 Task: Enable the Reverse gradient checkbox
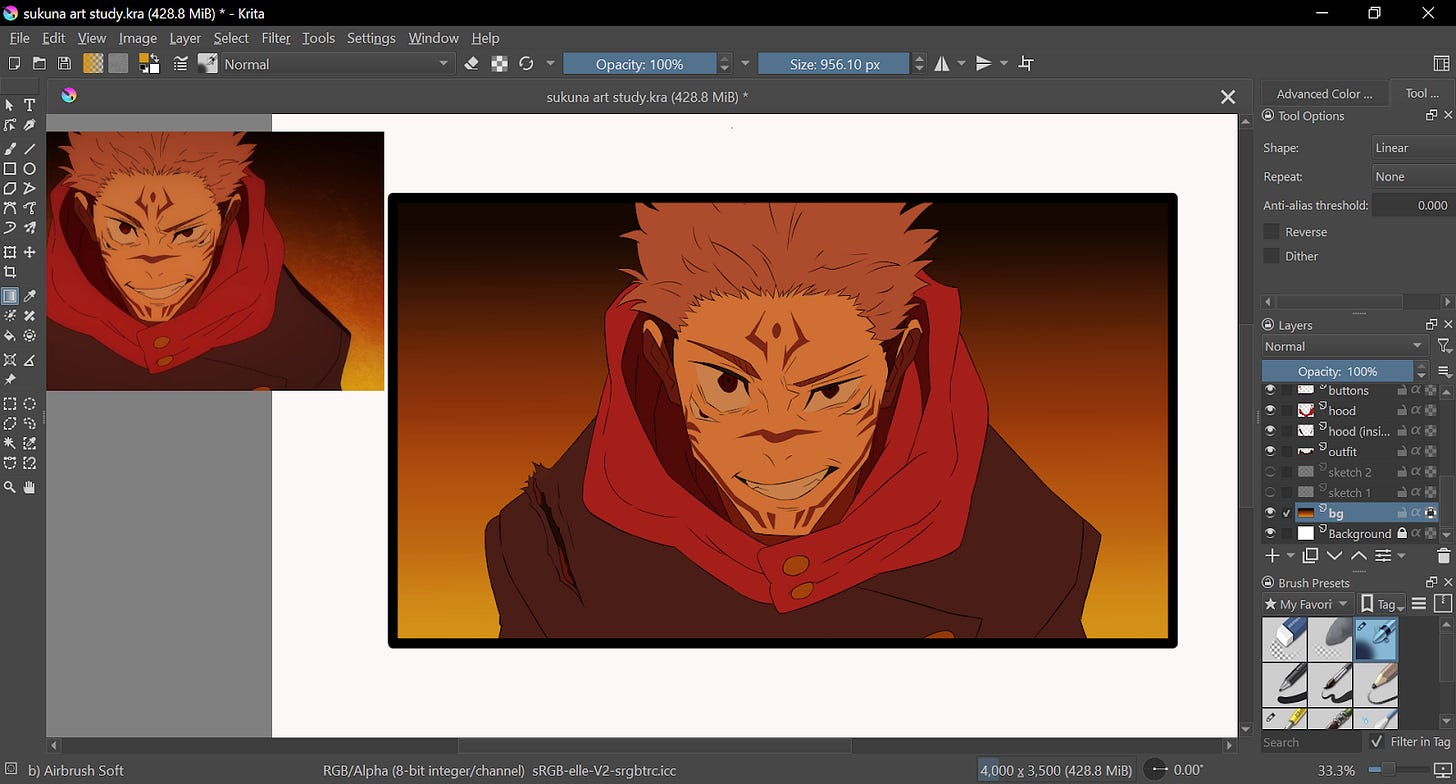pyautogui.click(x=1271, y=231)
